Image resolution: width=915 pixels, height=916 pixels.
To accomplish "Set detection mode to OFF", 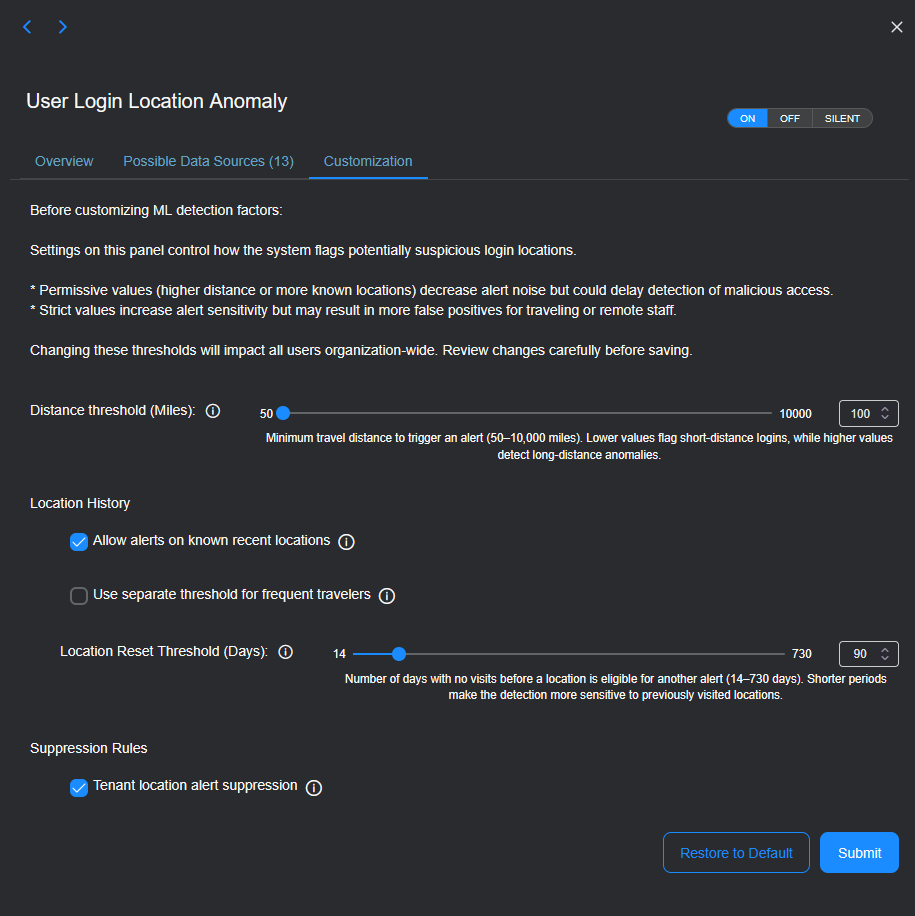I will pyautogui.click(x=790, y=118).
